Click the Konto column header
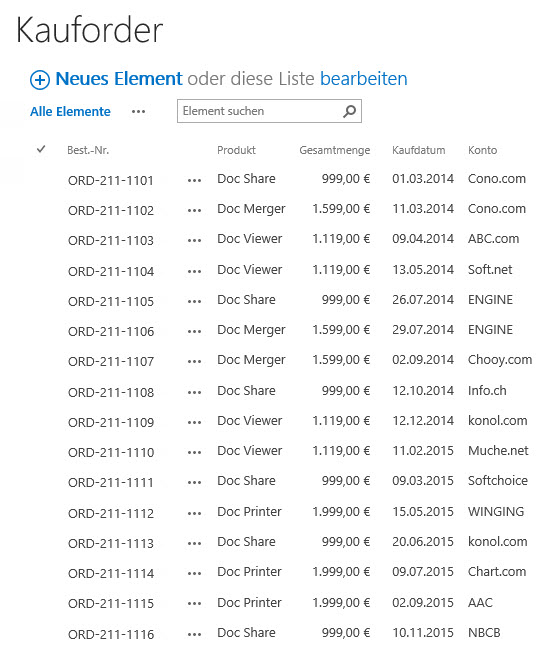The width and height of the screenshot is (545, 658). (x=482, y=150)
